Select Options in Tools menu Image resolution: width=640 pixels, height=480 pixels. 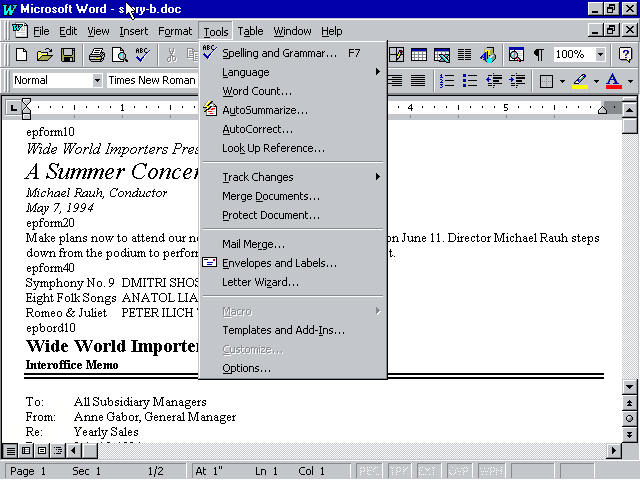pos(293,368)
